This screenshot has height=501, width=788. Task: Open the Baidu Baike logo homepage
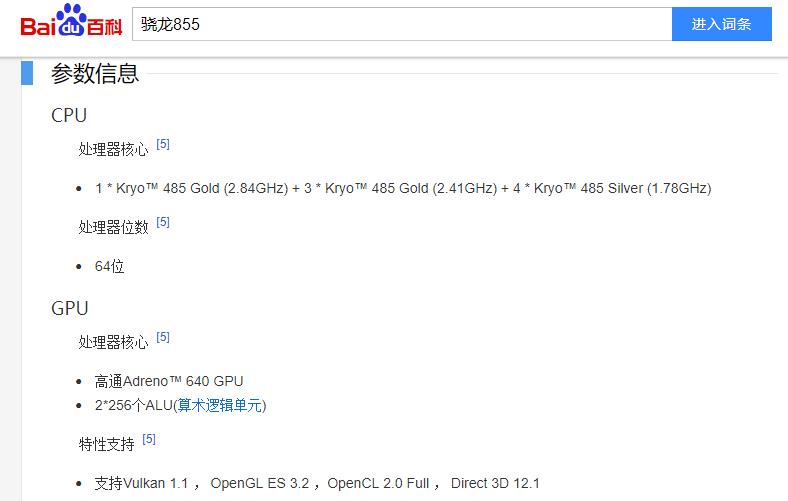click(71, 21)
